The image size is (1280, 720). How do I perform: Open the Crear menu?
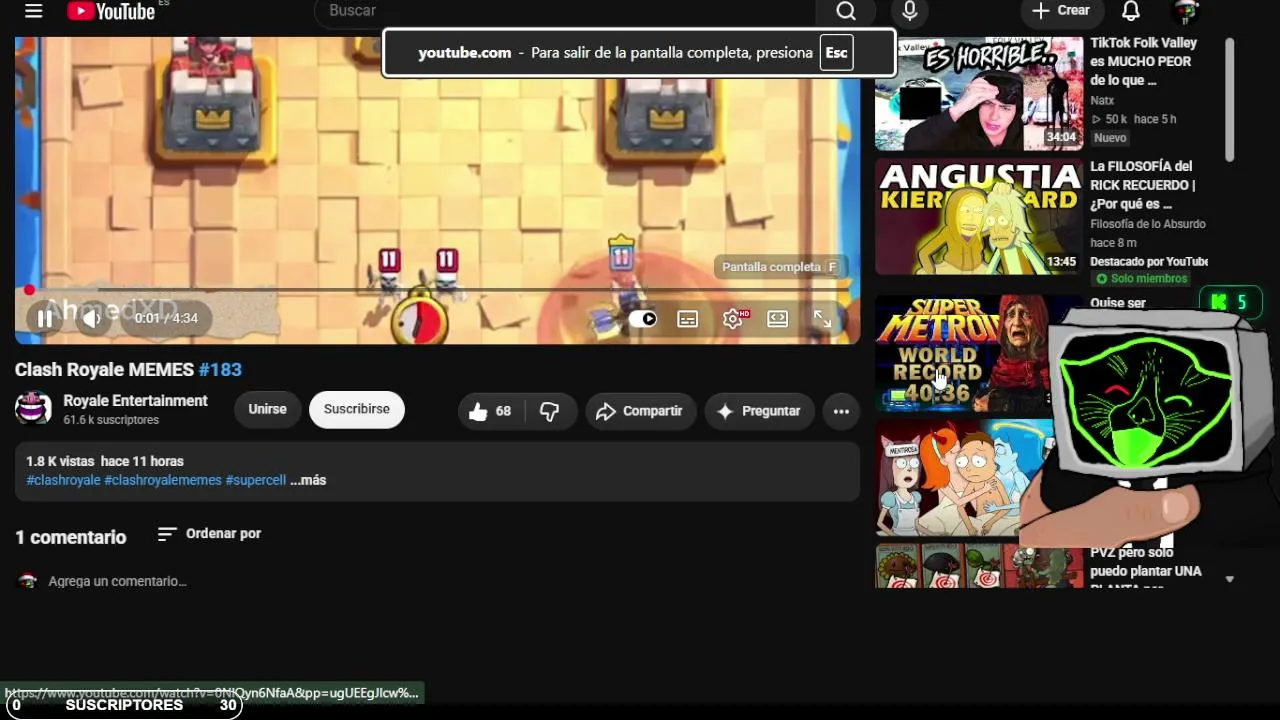pyautogui.click(x=1061, y=11)
